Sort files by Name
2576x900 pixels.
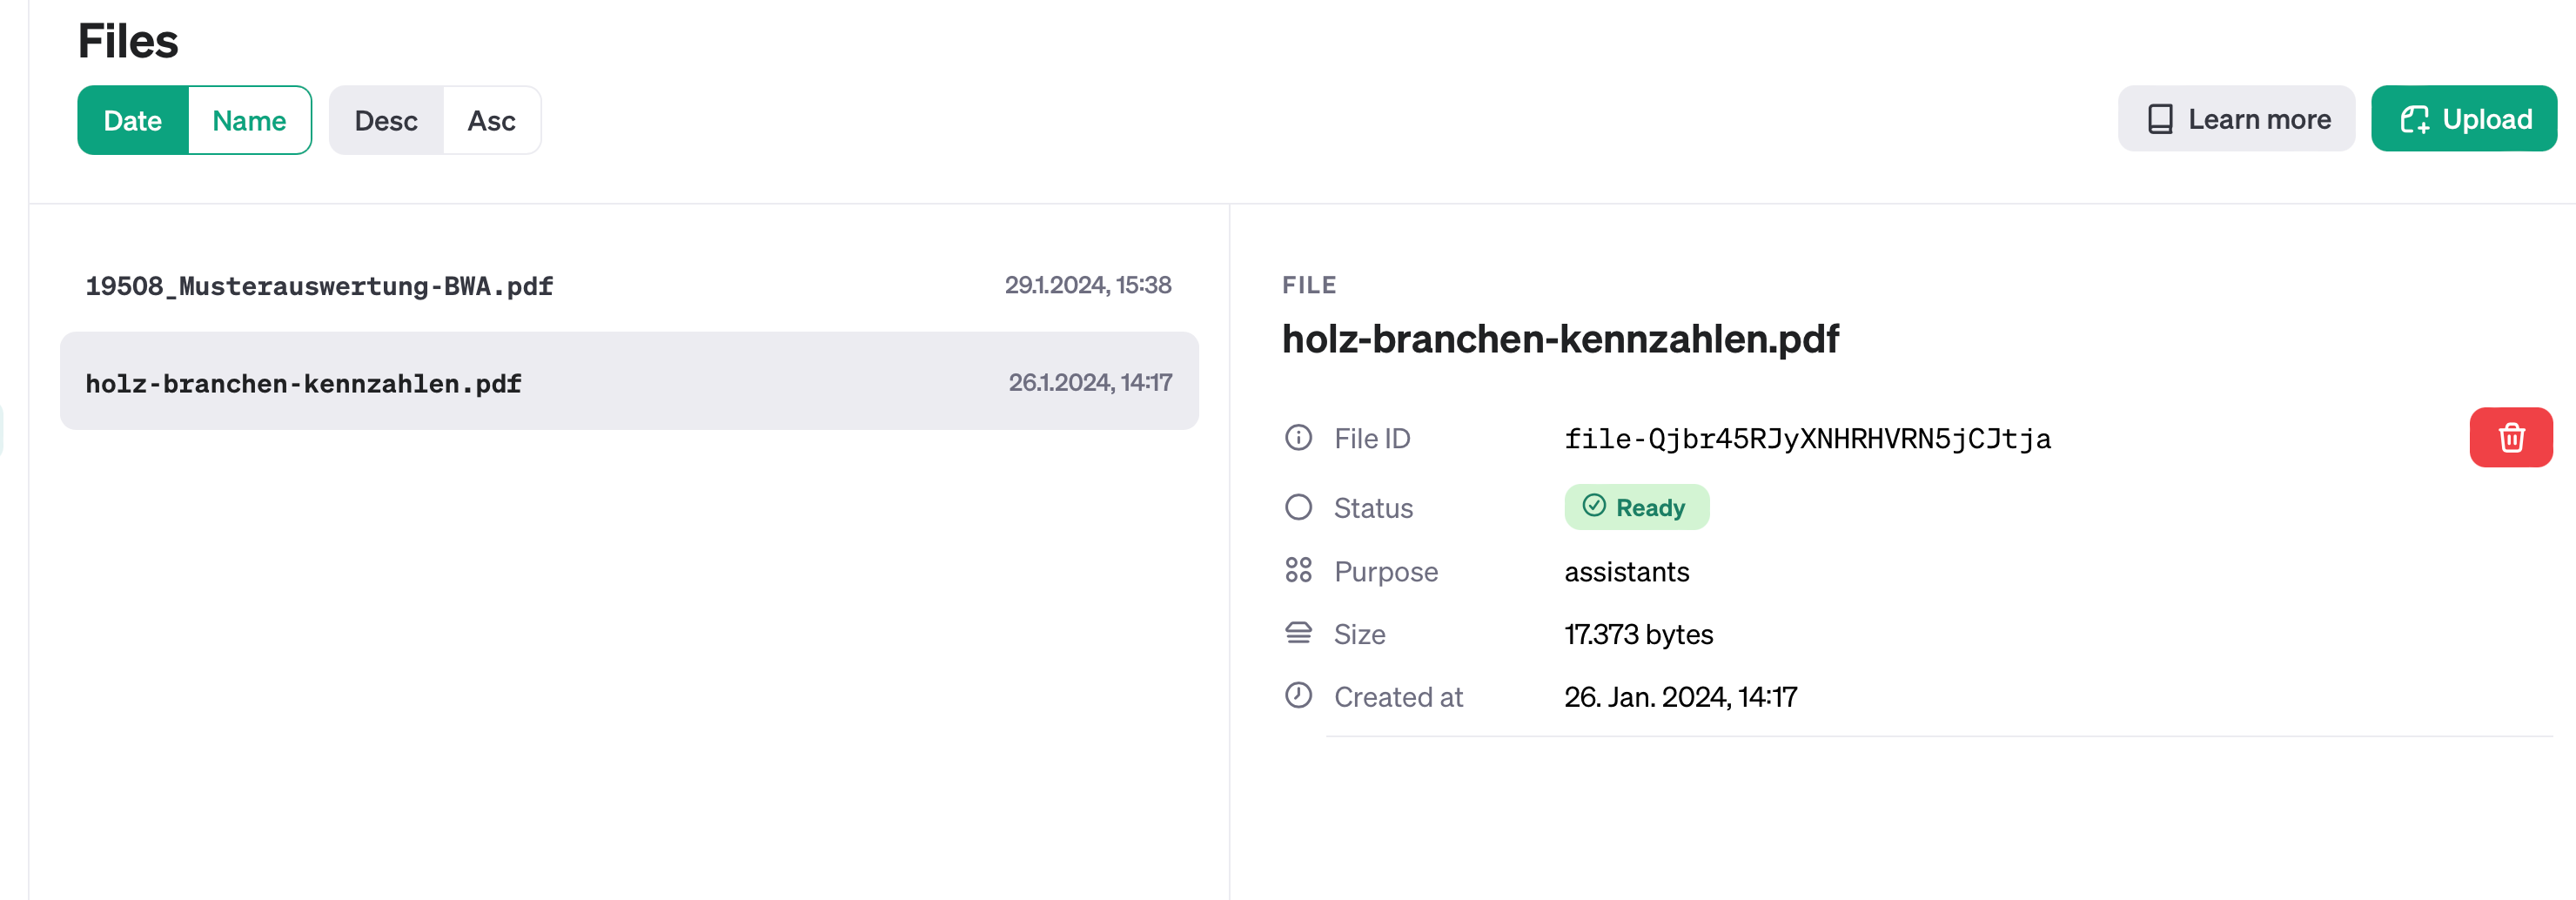pyautogui.click(x=249, y=121)
